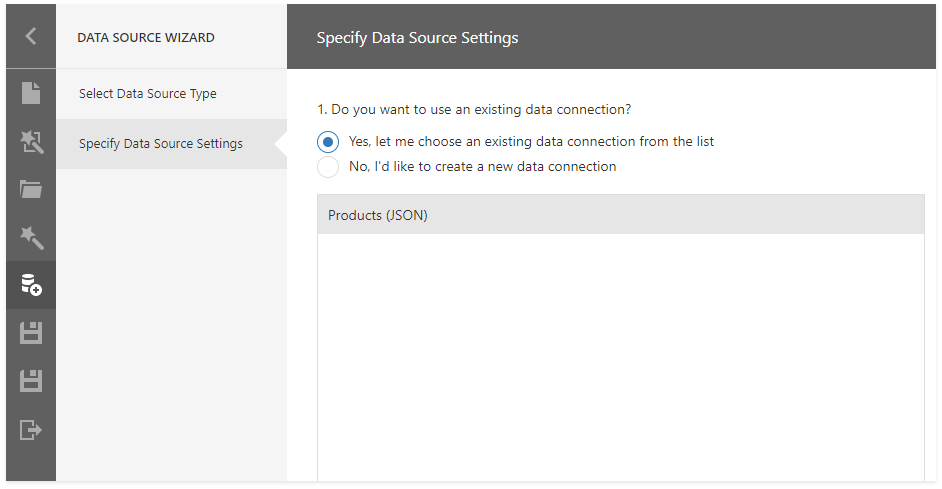
Task: Click the Open folder icon
Action: (x=31, y=189)
